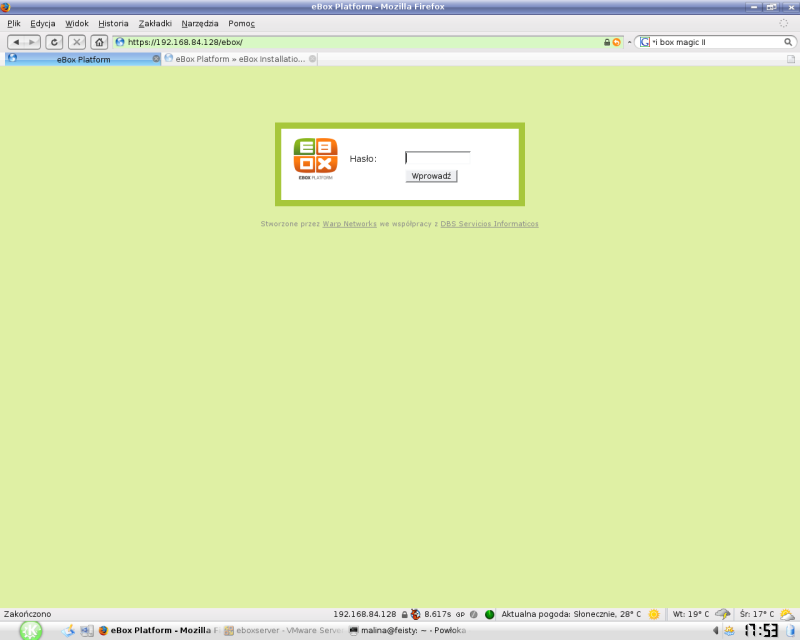Viewport: 800px width, 640px height.
Task: Click the padlock icon in the URL bar
Action: (607, 42)
